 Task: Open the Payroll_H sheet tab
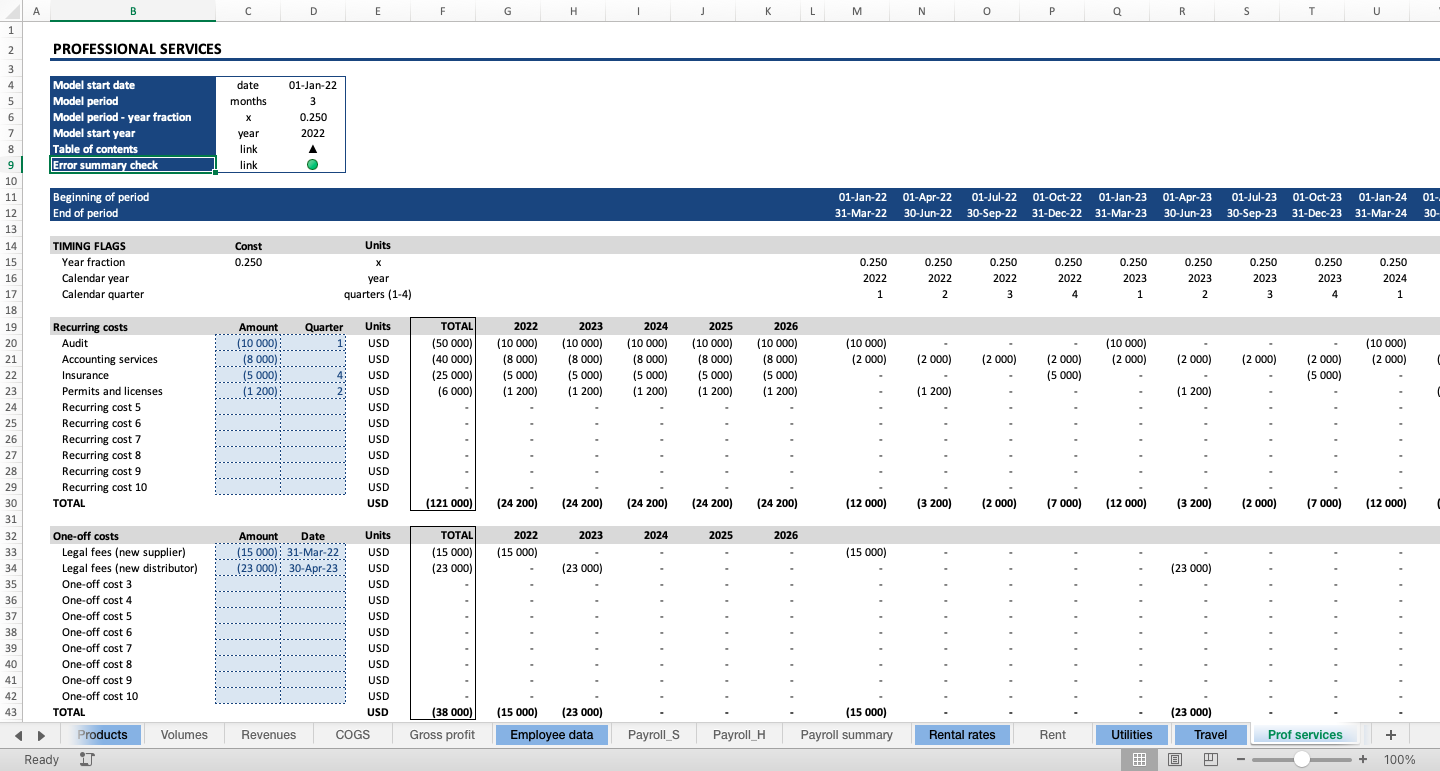tap(739, 735)
